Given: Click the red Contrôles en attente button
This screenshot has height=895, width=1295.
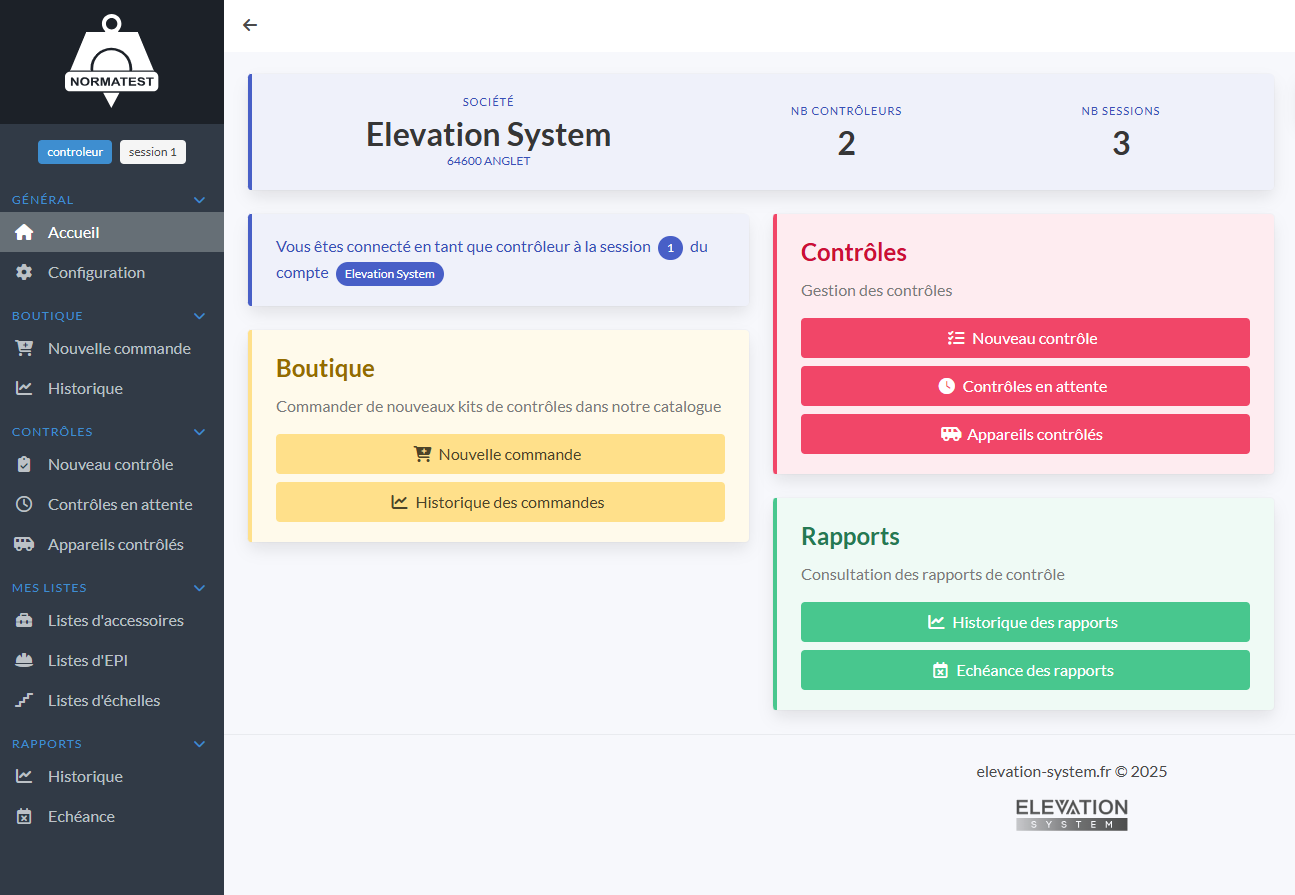Looking at the screenshot, I should pos(1025,386).
